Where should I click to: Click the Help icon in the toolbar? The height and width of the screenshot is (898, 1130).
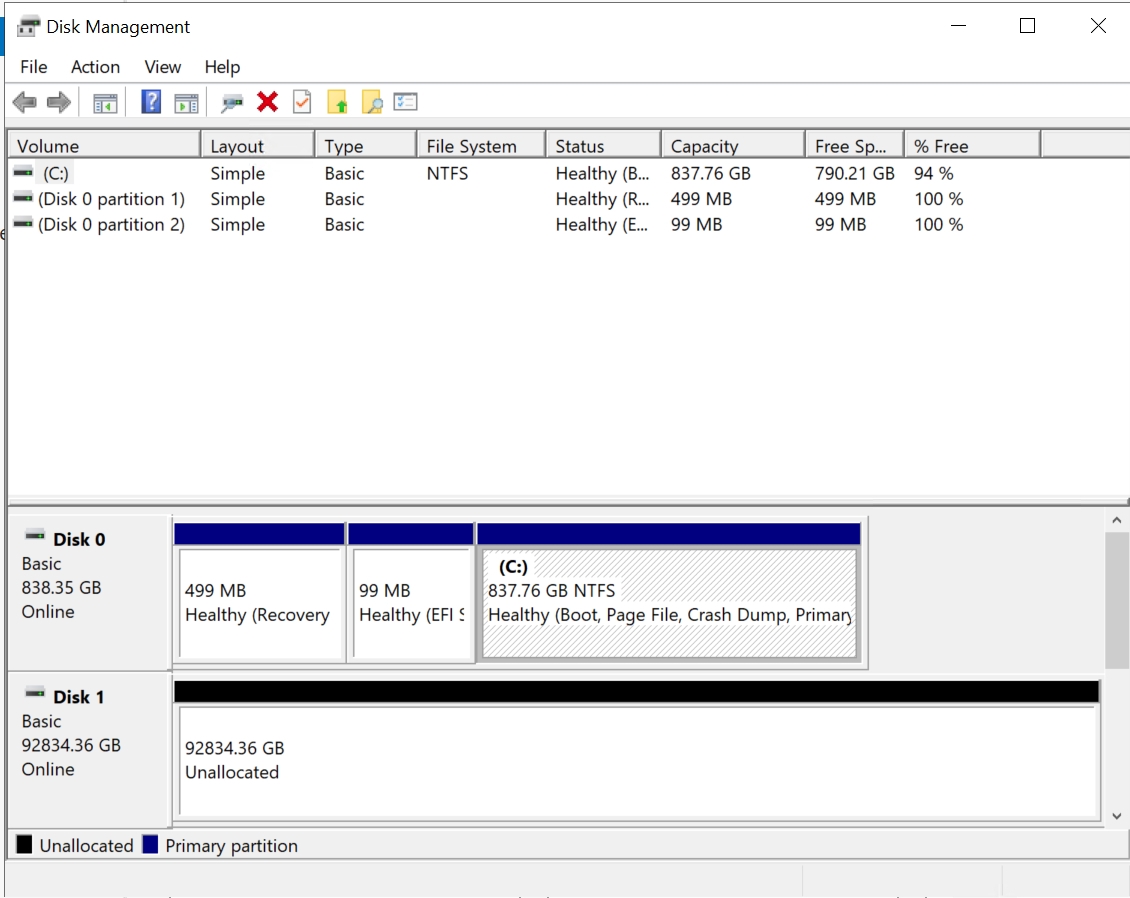point(150,101)
